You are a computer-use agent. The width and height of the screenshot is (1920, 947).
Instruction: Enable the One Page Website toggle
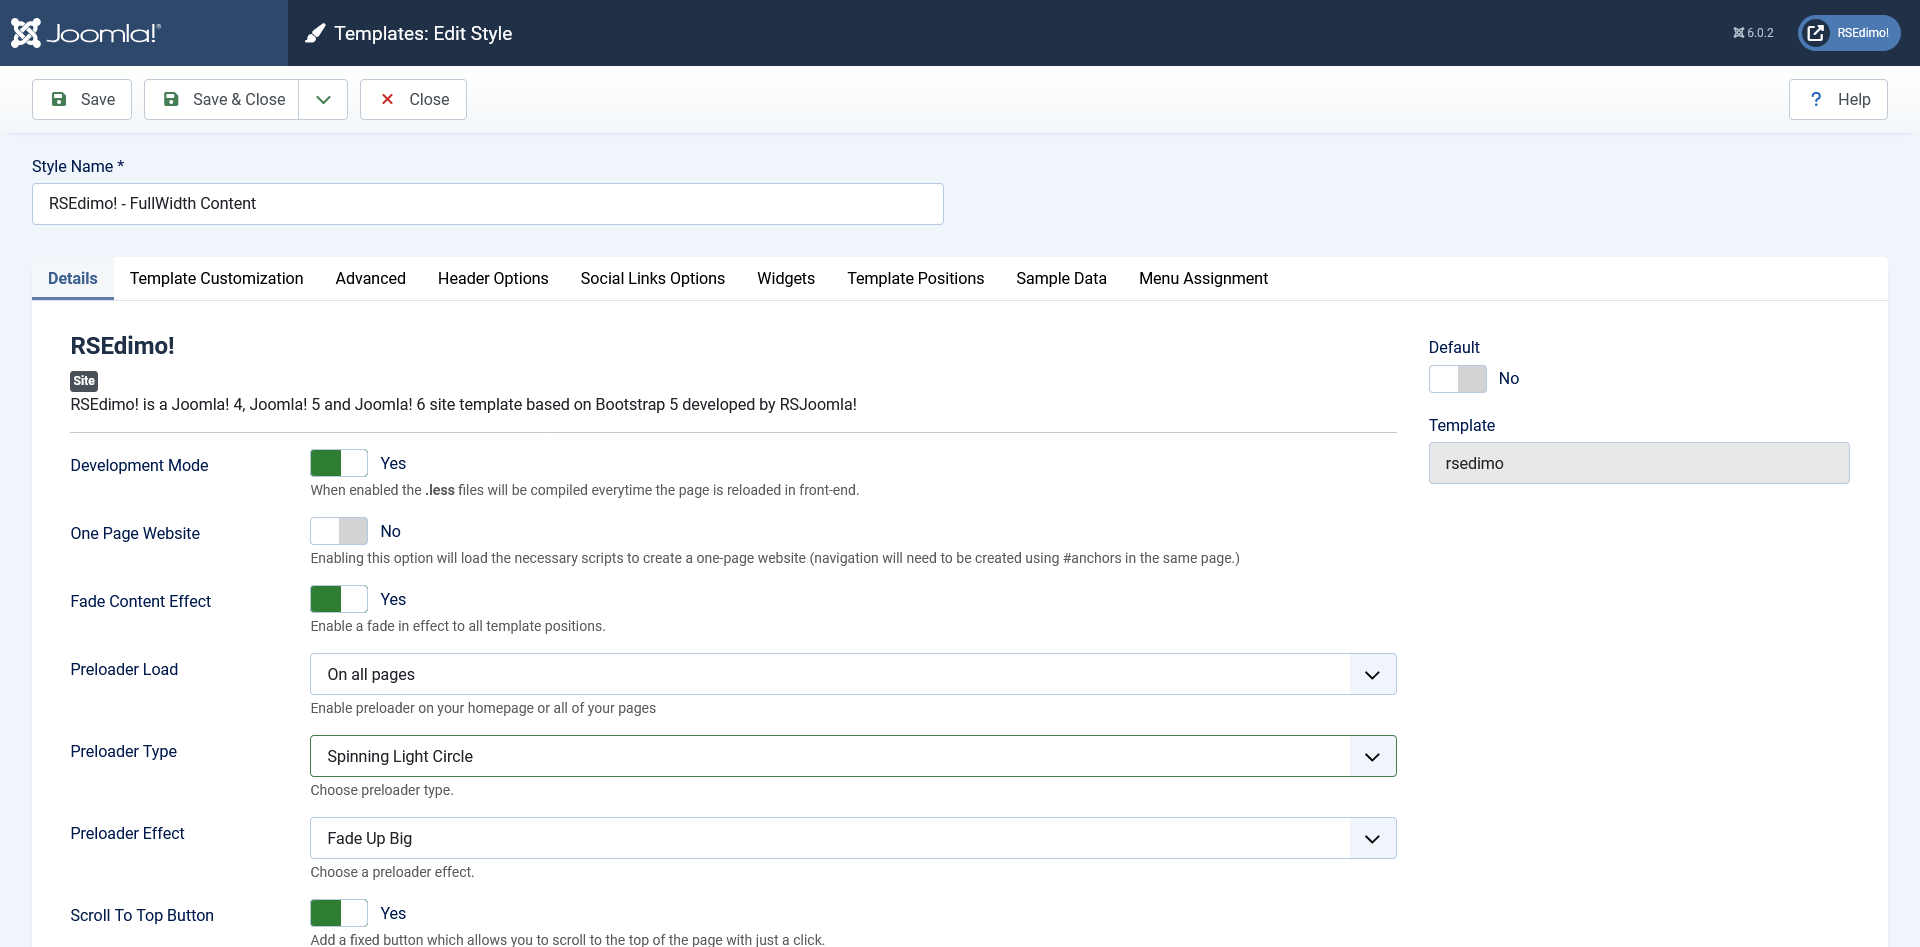[339, 531]
